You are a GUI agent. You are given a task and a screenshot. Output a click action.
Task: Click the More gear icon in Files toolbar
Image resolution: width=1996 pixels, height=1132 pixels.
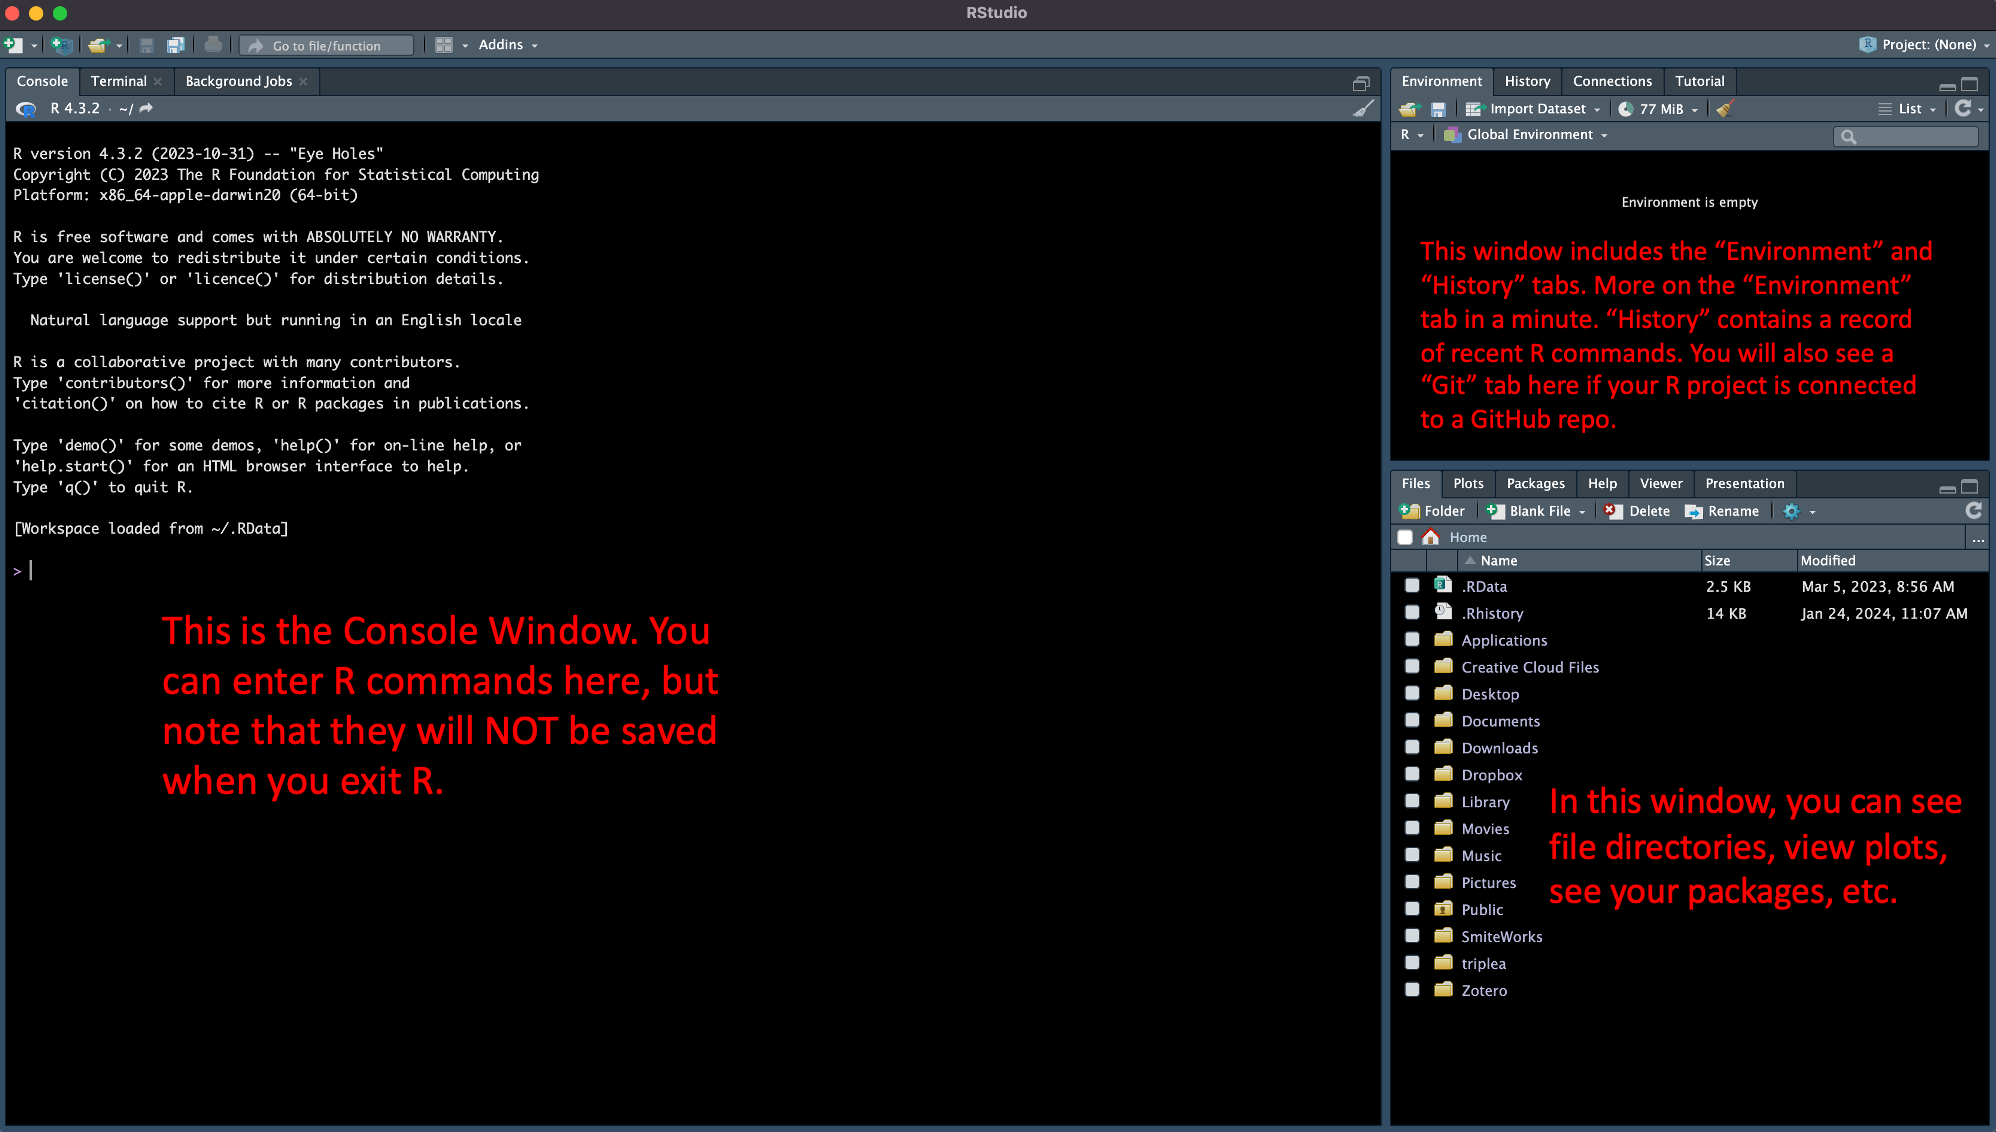click(1792, 511)
